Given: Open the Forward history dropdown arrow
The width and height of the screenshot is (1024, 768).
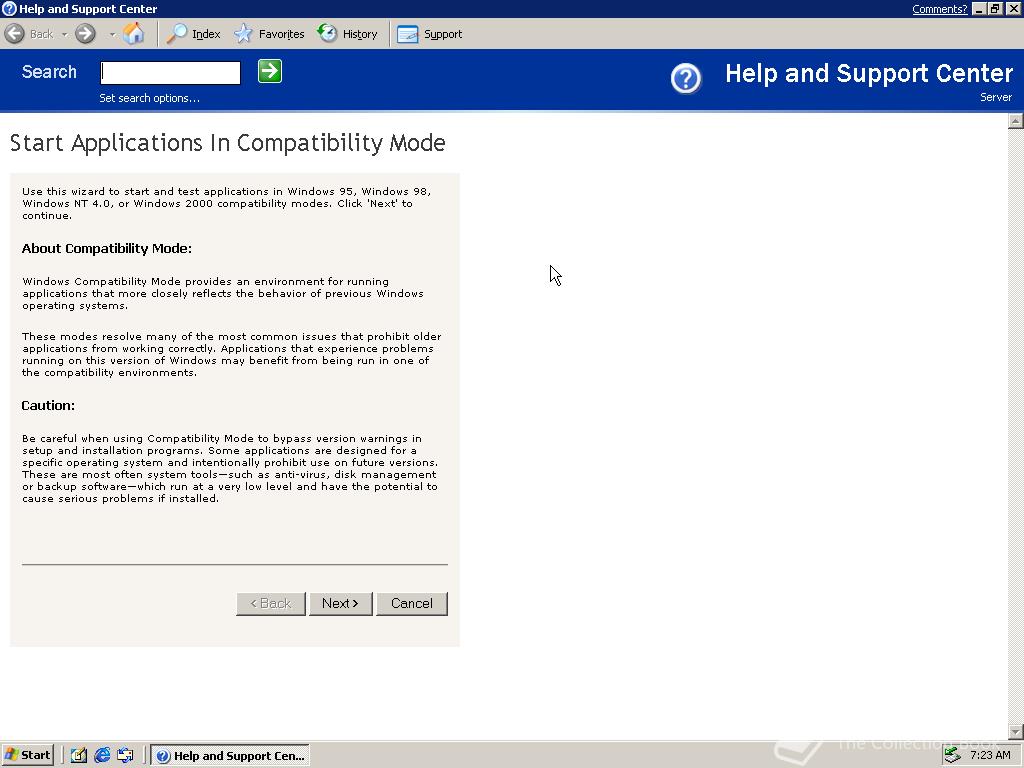Looking at the screenshot, I should [112, 34].
